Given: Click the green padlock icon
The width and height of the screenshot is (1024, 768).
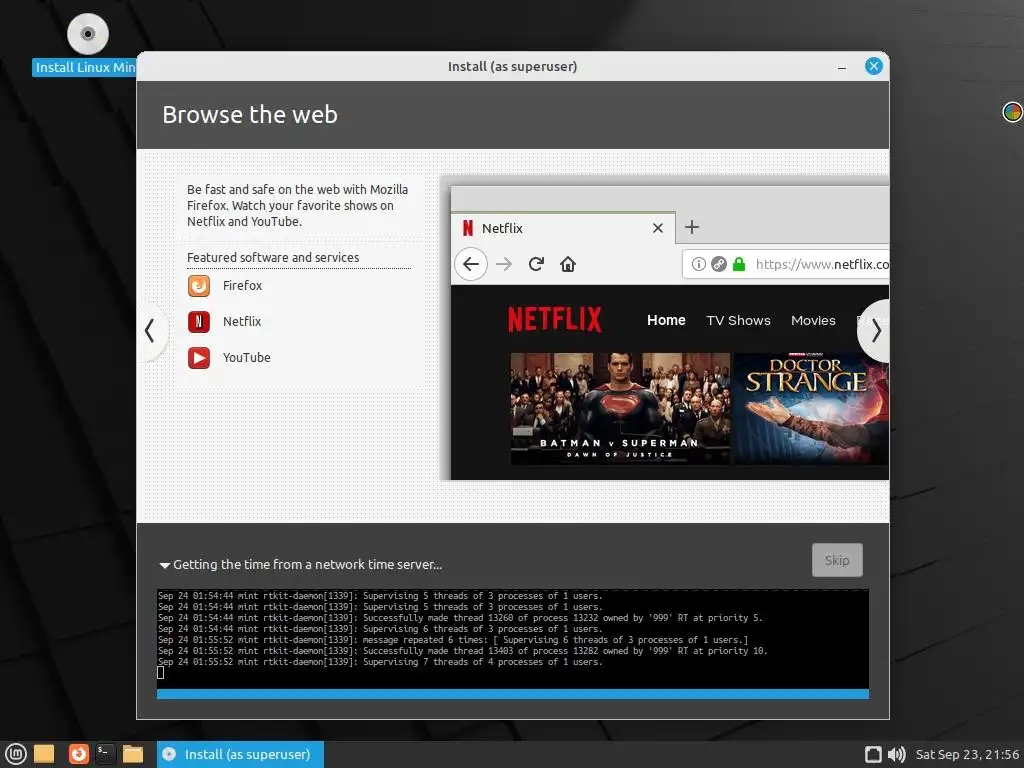Looking at the screenshot, I should point(739,264).
